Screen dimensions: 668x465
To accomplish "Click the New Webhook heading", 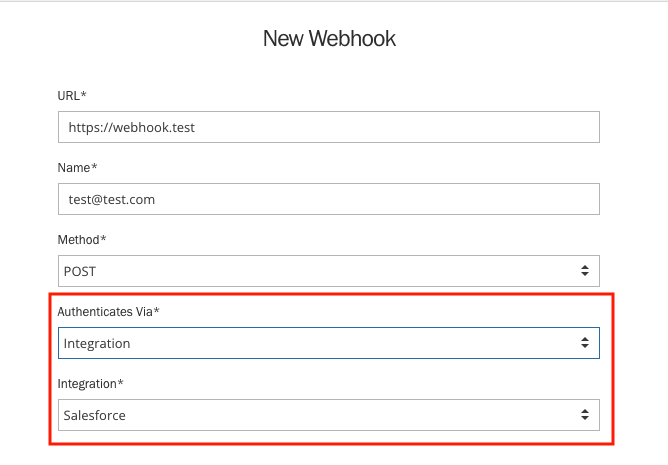I will pos(329,39).
